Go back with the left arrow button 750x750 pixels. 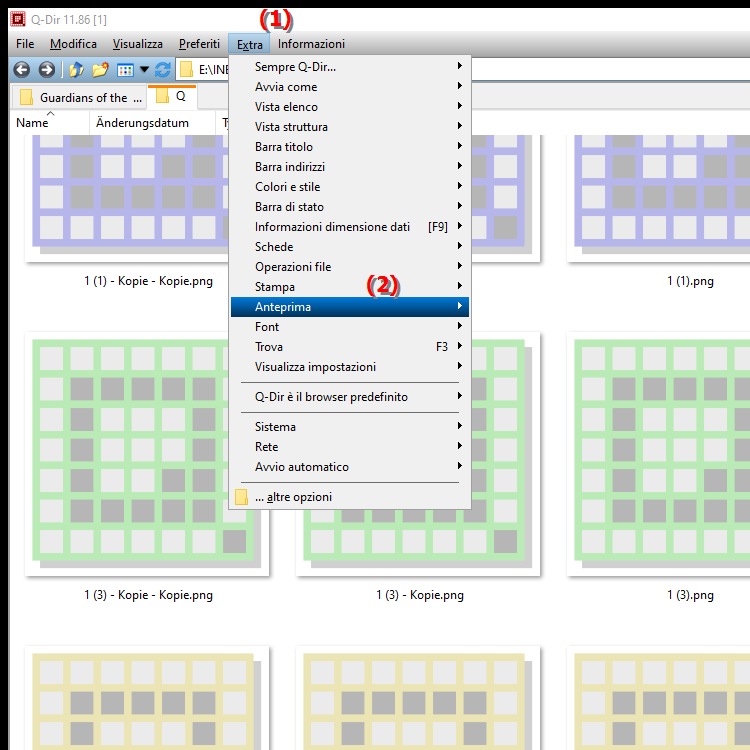click(22, 70)
